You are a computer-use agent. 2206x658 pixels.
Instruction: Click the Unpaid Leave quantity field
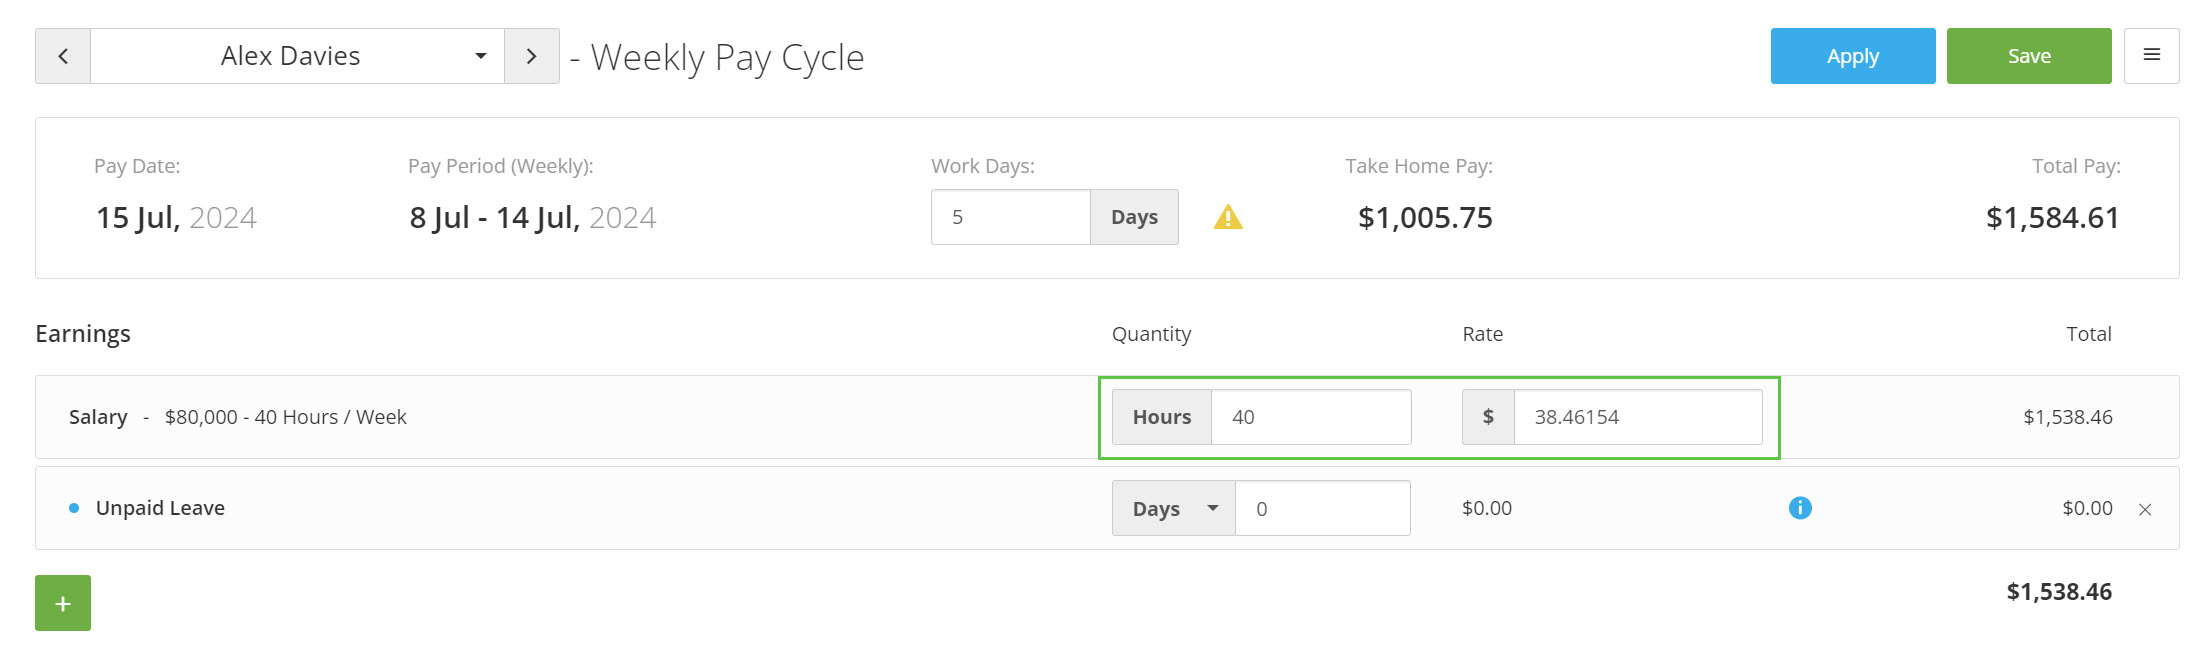[1323, 508]
